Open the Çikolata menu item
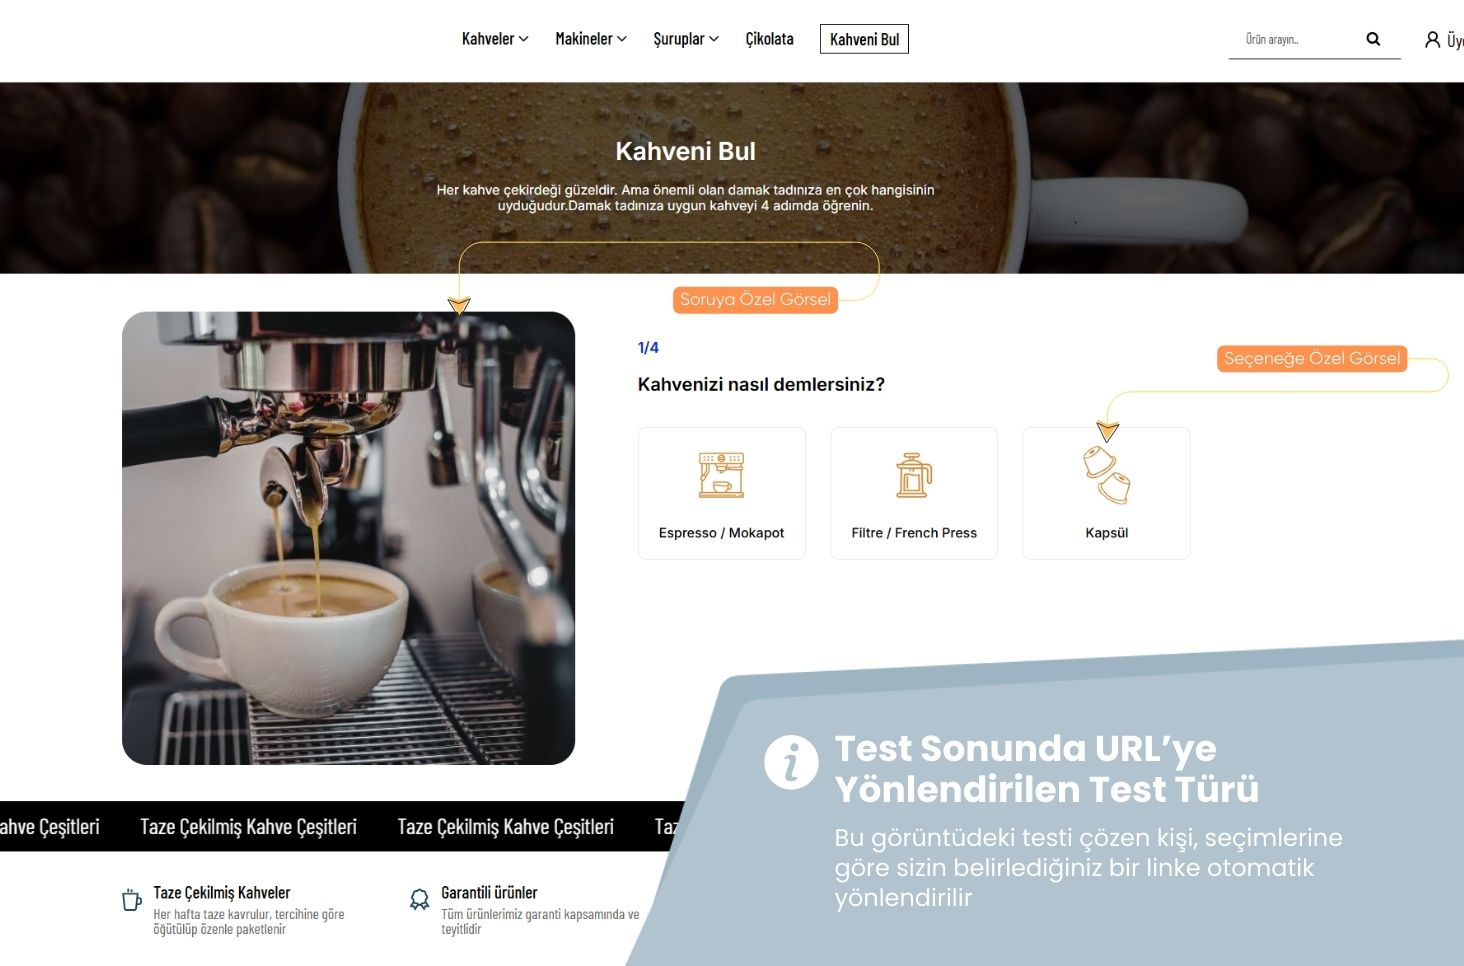 (769, 39)
